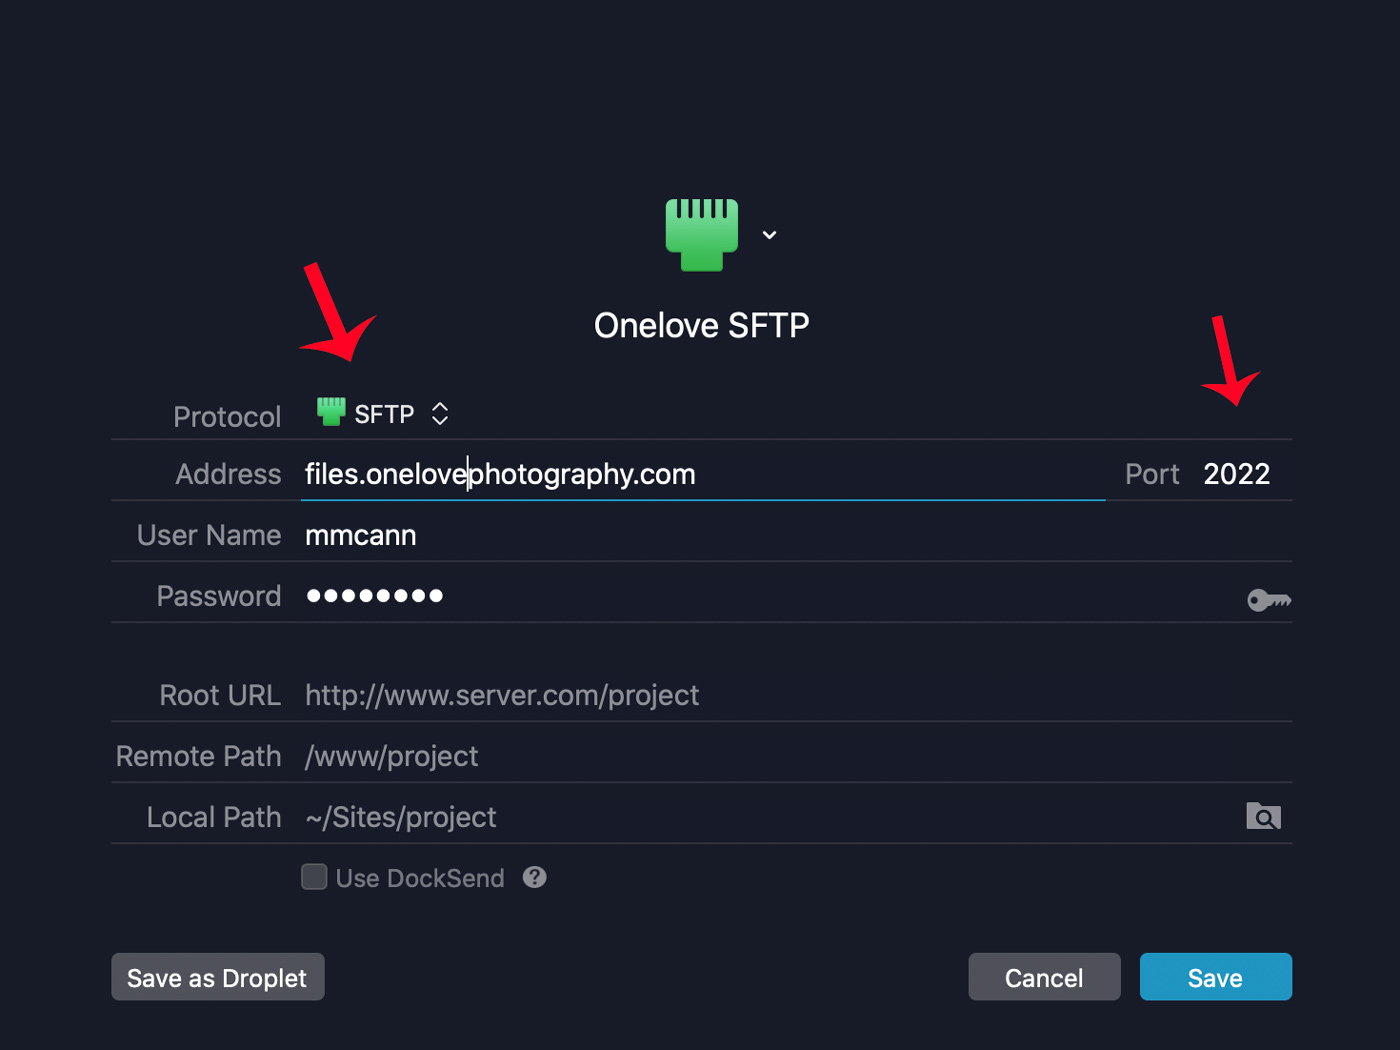Click the small green SFTP protocol icon
The height and width of the screenshot is (1050, 1400).
point(331,411)
